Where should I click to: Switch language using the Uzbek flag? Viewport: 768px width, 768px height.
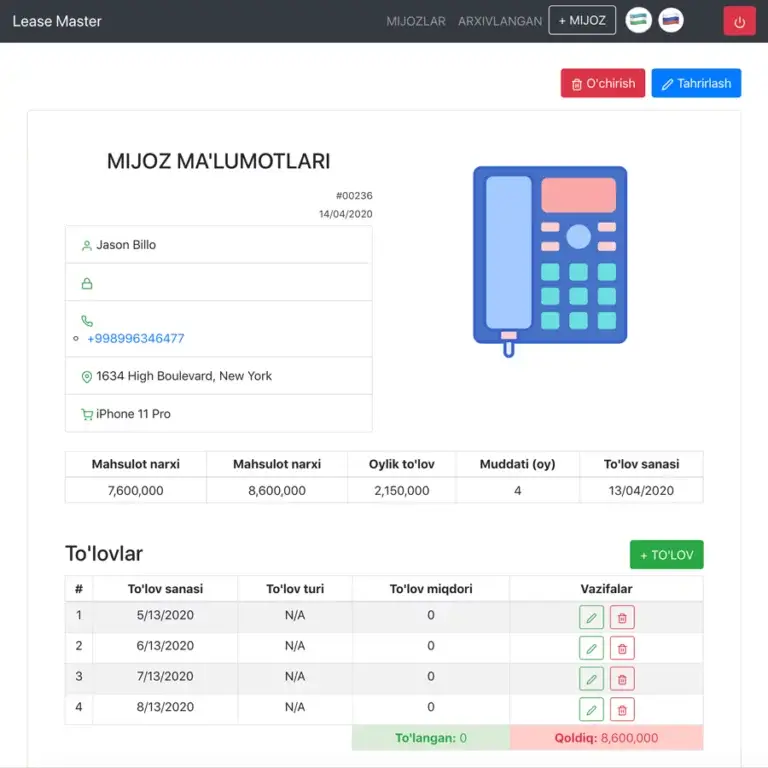point(638,20)
